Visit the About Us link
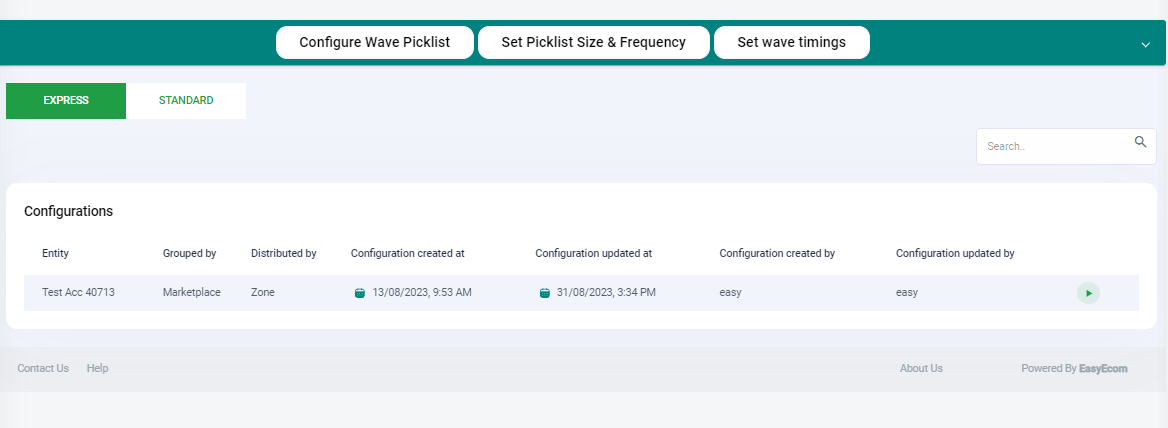Viewport: 1168px width, 428px height. click(921, 368)
